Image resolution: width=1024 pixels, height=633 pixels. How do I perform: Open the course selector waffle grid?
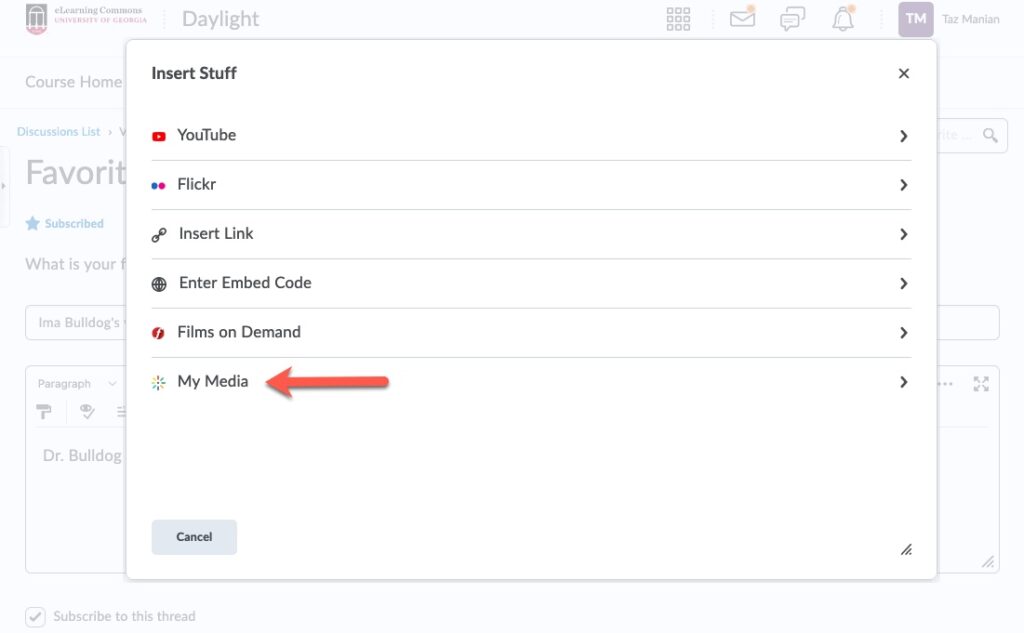click(678, 19)
